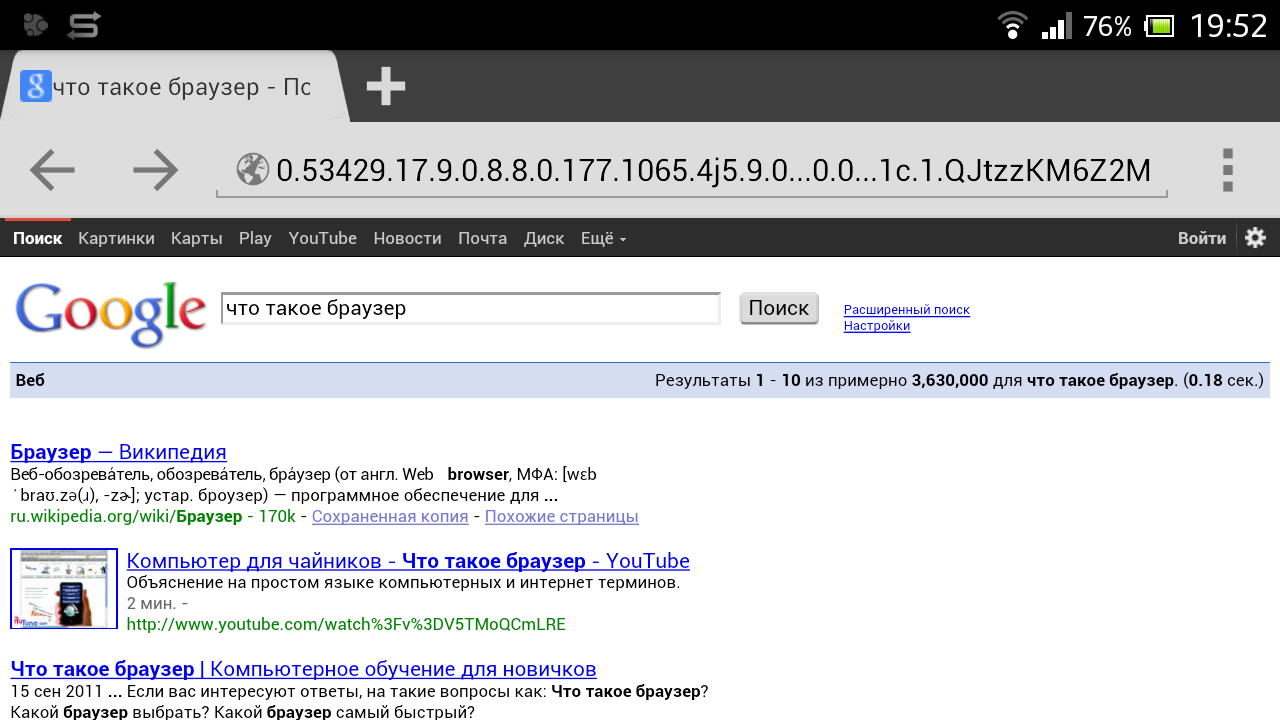The width and height of the screenshot is (1280, 720).
Task: Tap the cellular signal strength icon
Action: click(1056, 25)
